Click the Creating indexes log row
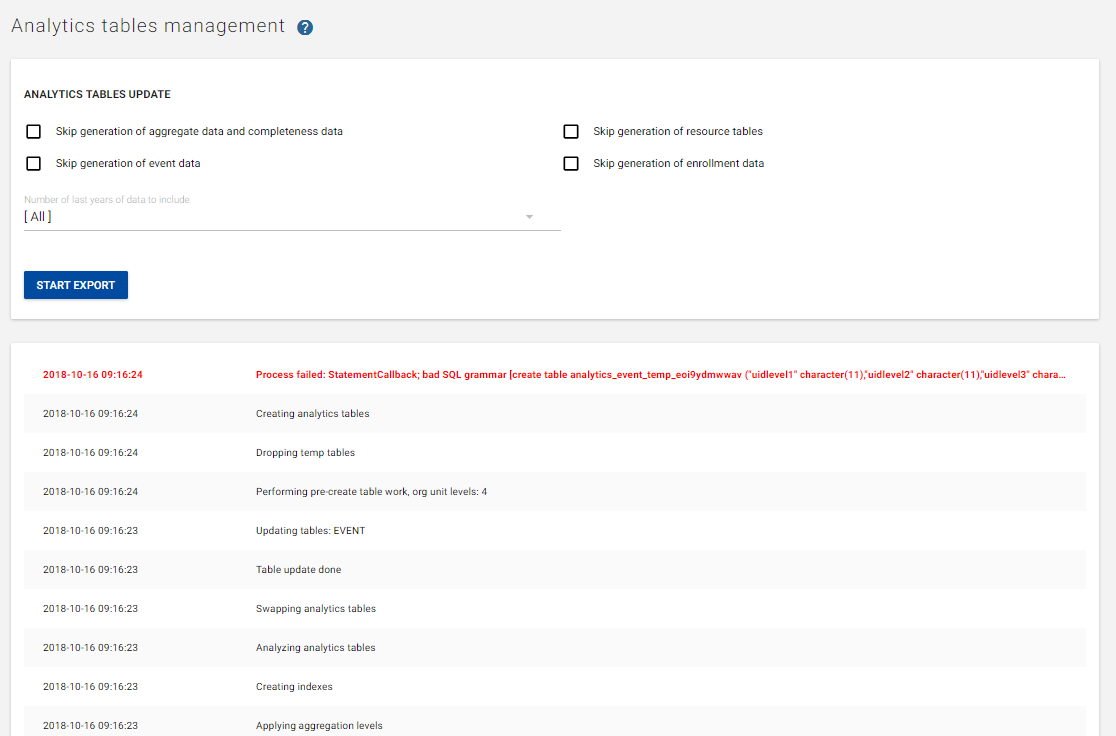Screen dimensions: 1116x736 tap(294, 687)
